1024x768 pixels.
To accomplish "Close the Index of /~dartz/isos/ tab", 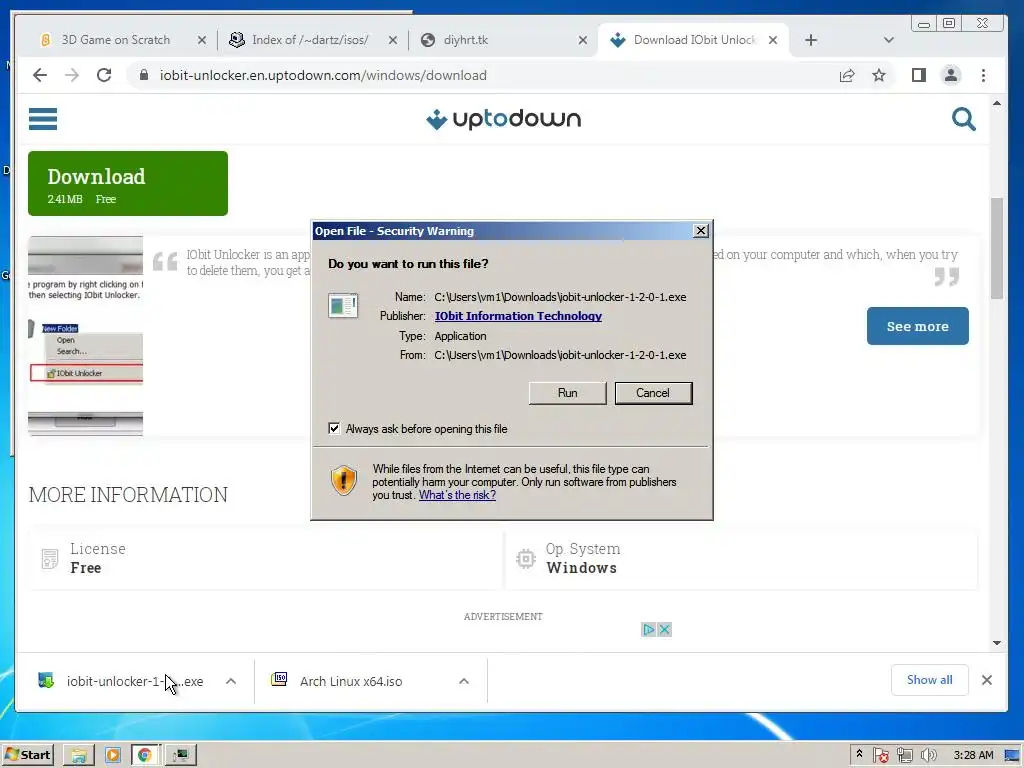I will (392, 40).
